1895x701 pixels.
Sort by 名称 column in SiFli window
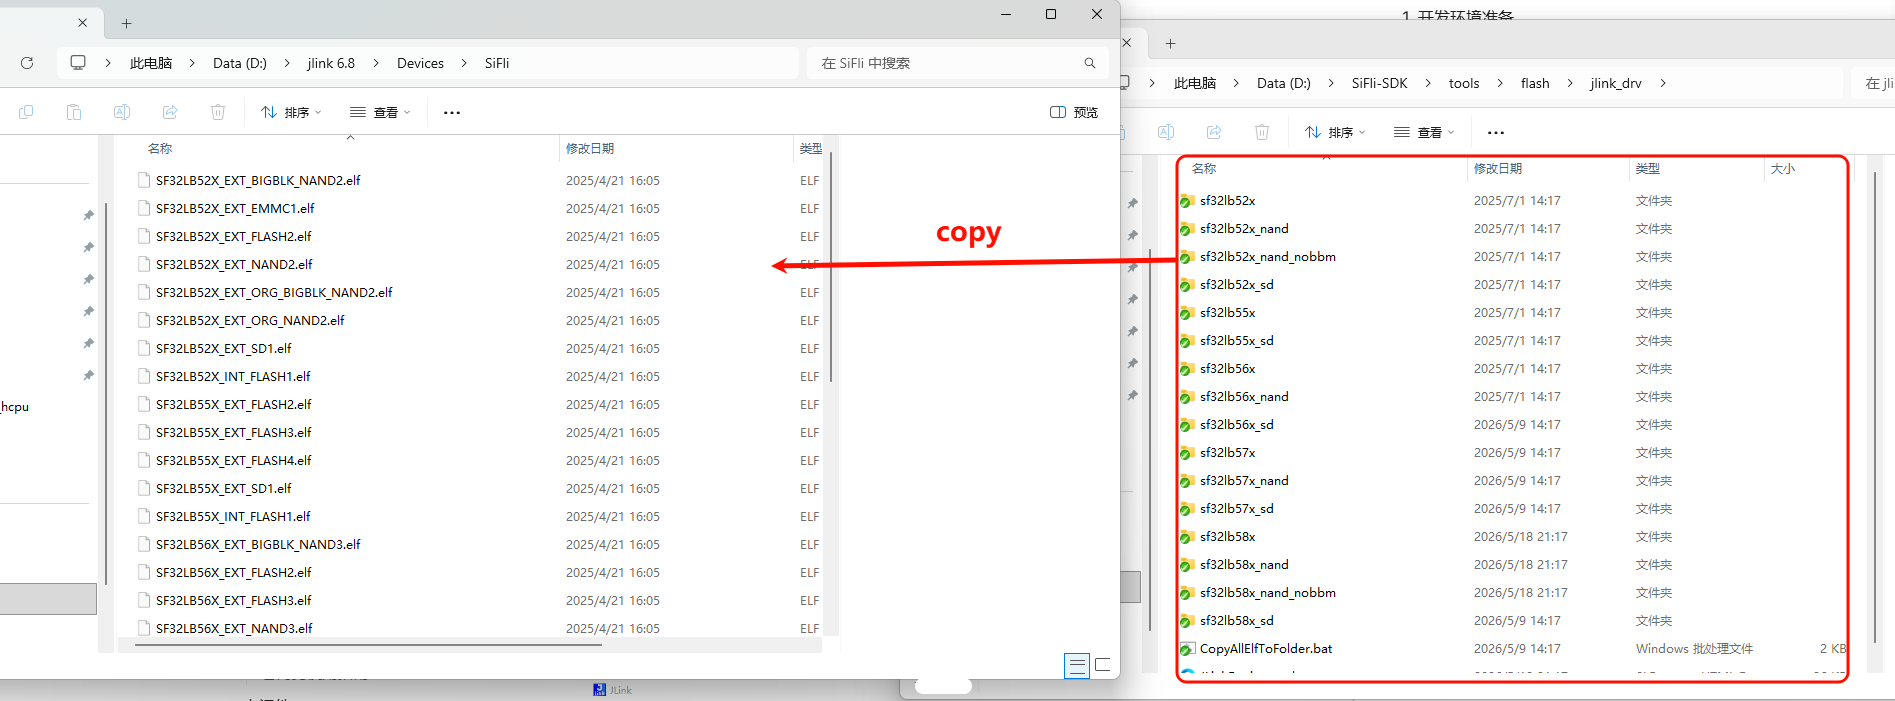pyautogui.click(x=160, y=148)
